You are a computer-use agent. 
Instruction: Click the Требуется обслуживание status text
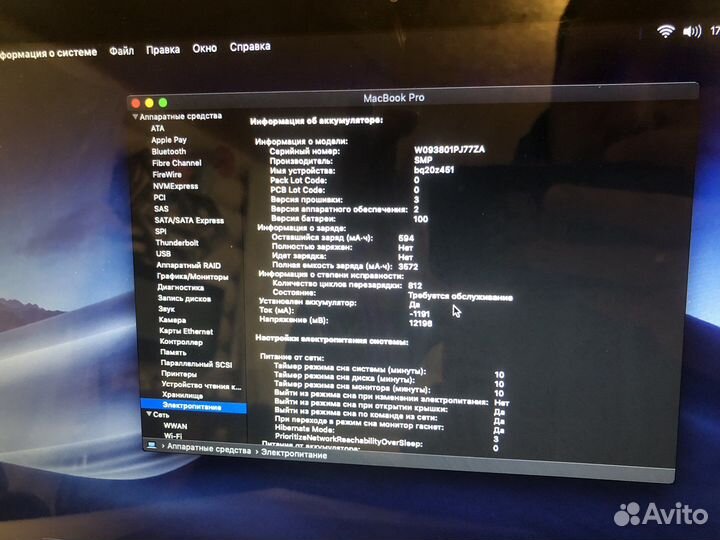pos(460,297)
